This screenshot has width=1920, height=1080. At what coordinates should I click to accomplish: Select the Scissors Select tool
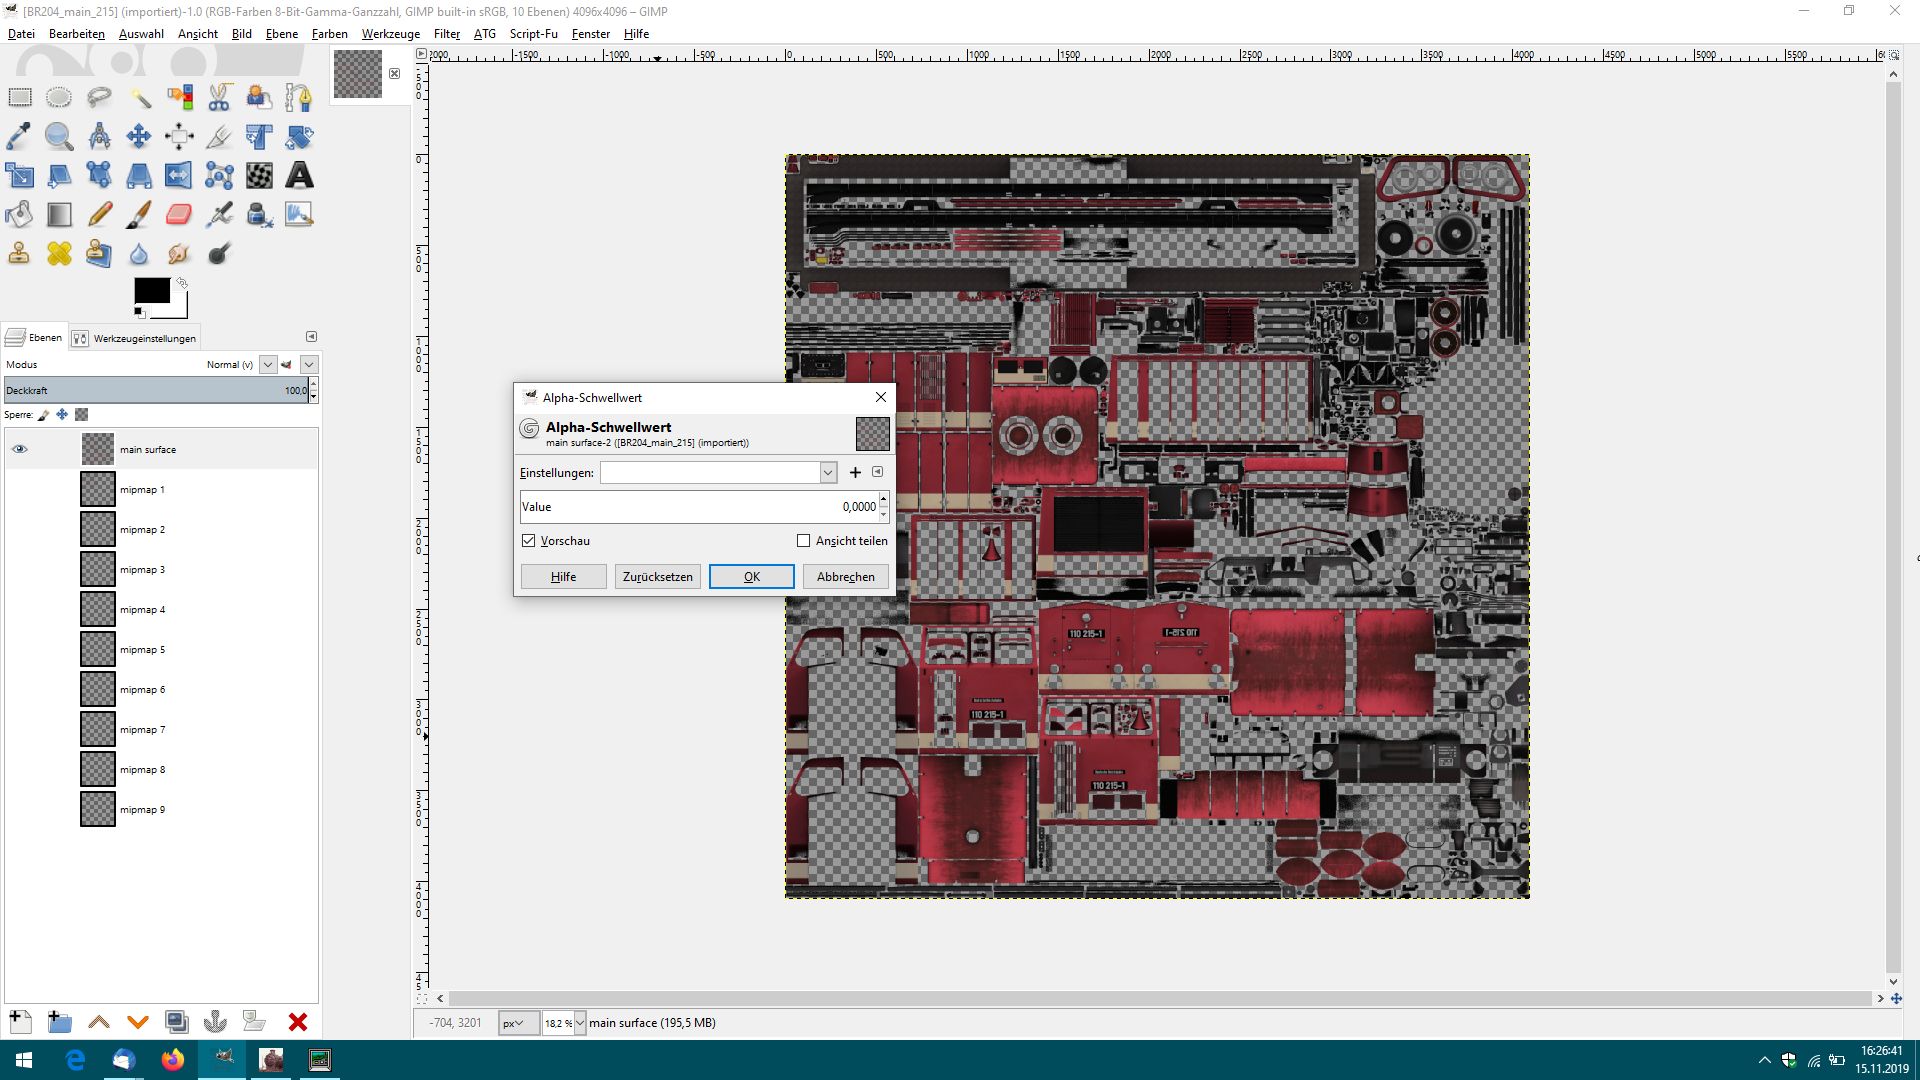pyautogui.click(x=219, y=97)
